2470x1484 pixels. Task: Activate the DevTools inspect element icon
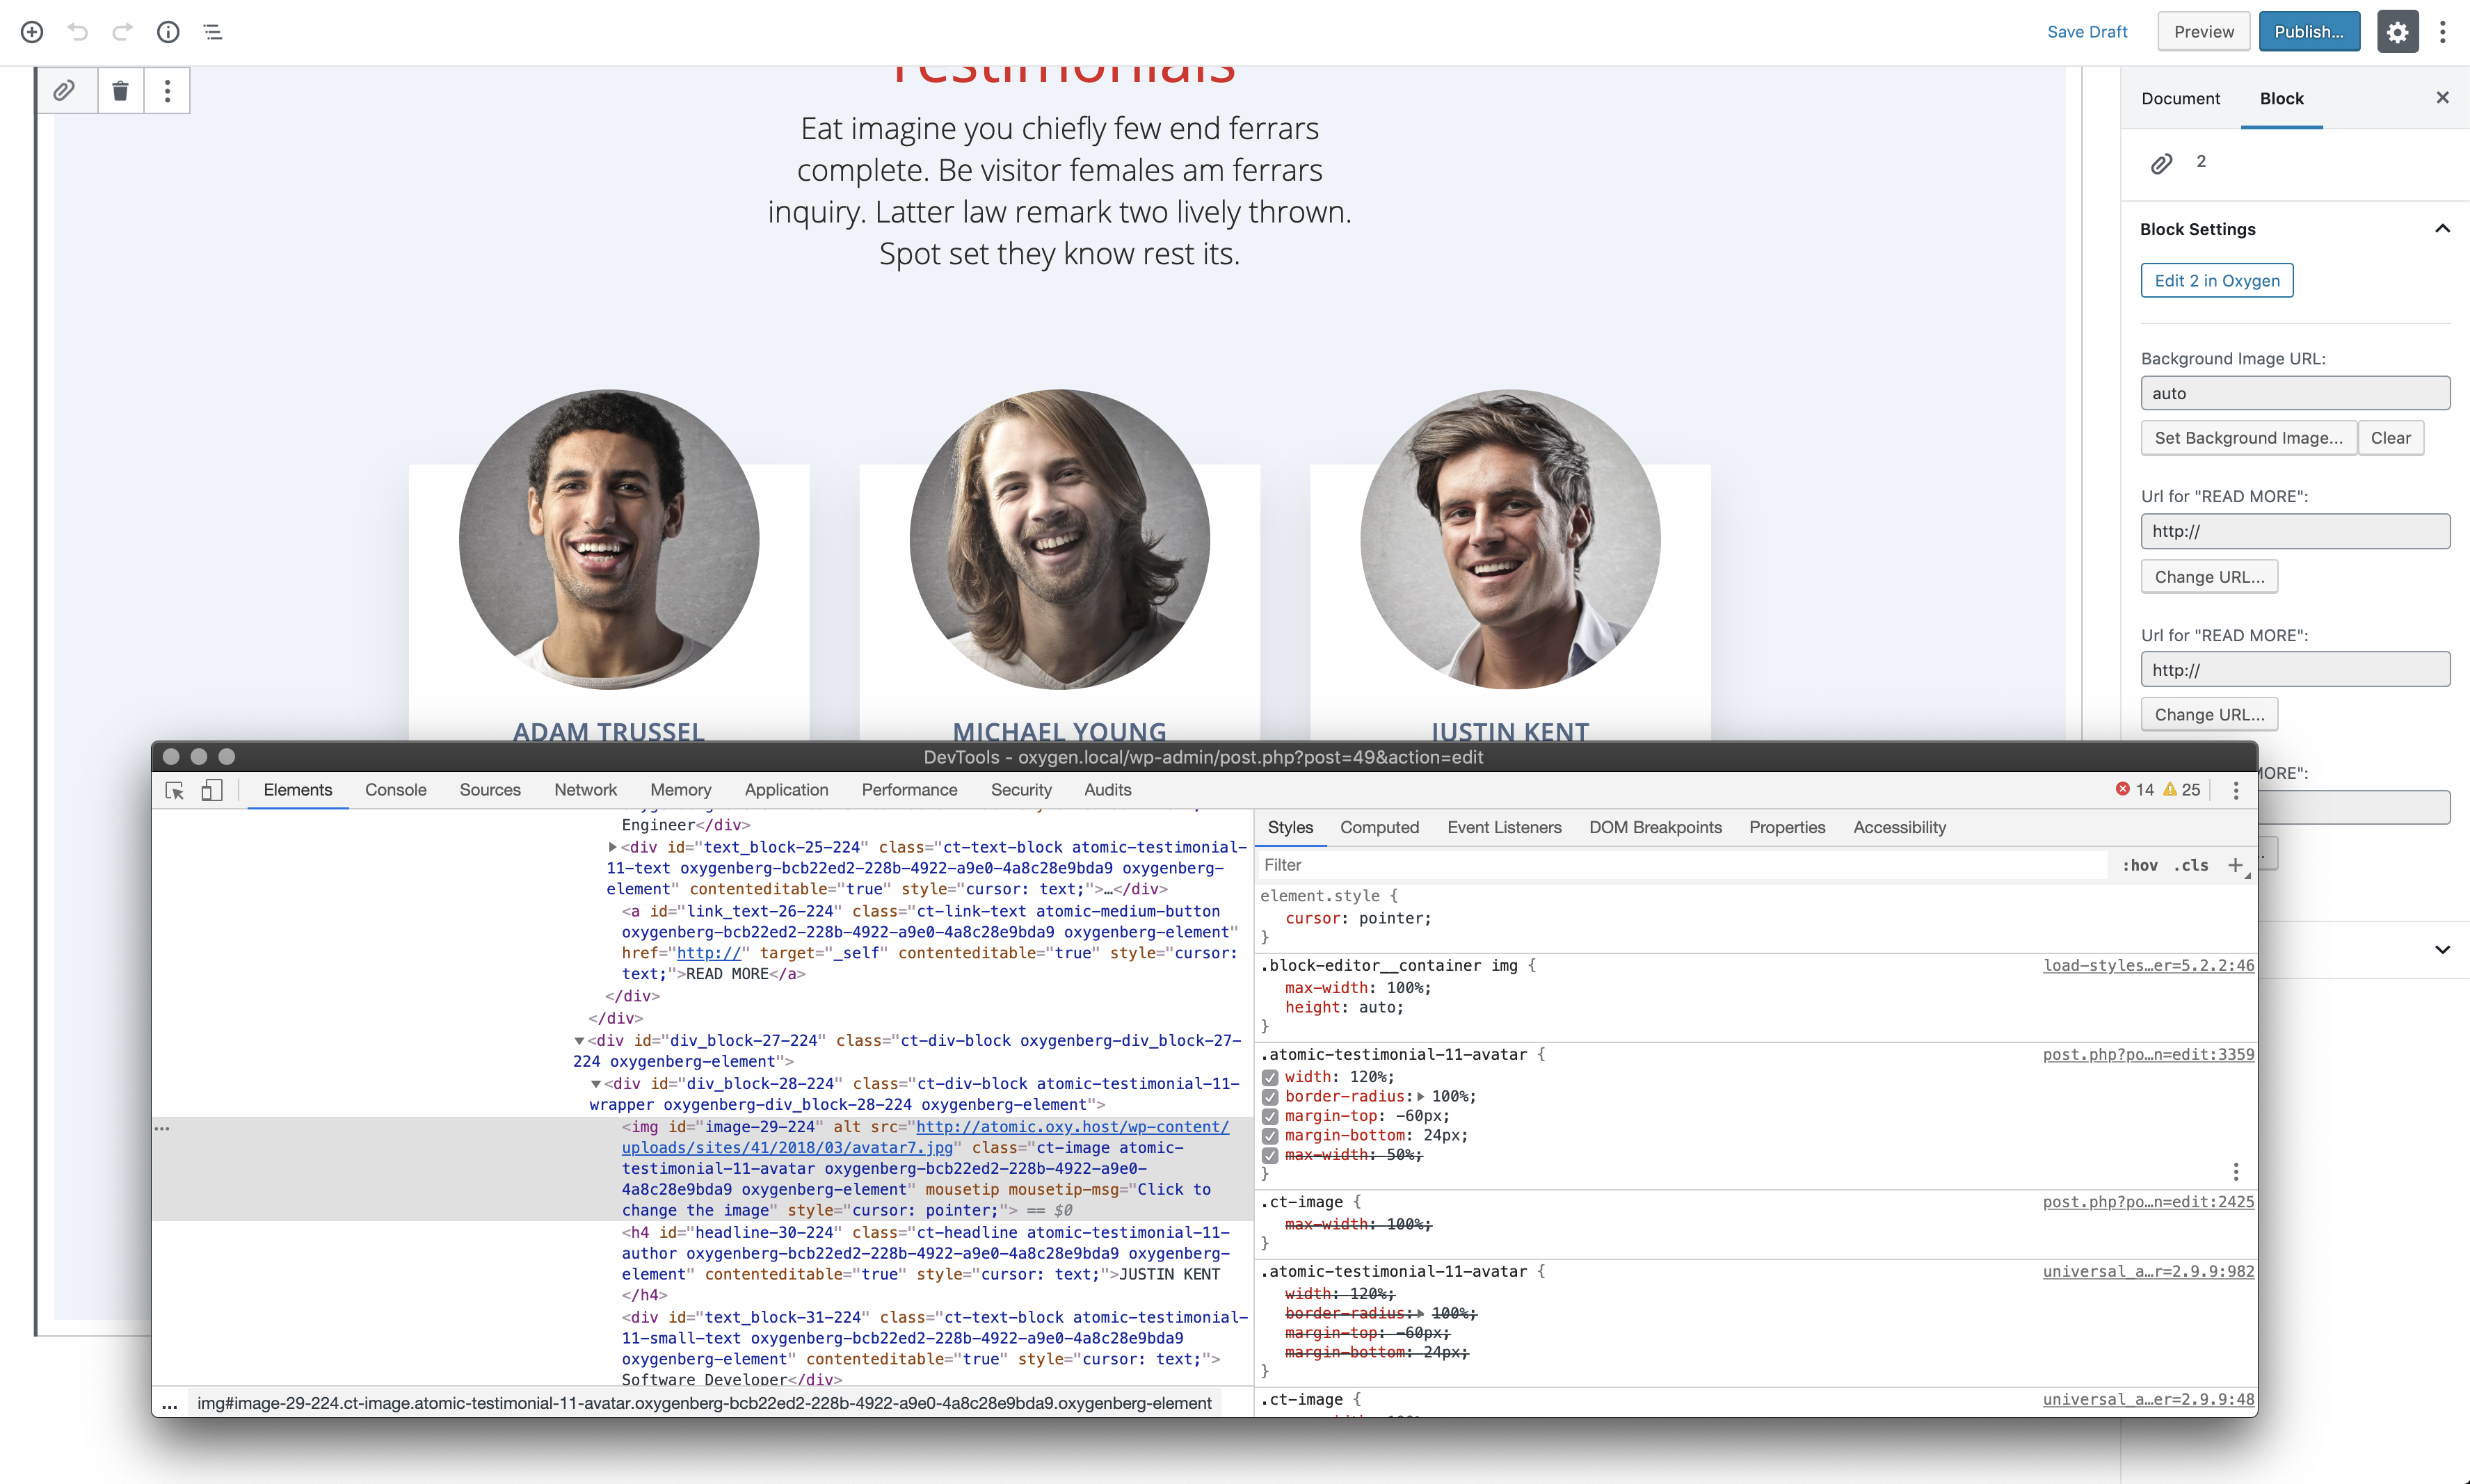point(175,789)
